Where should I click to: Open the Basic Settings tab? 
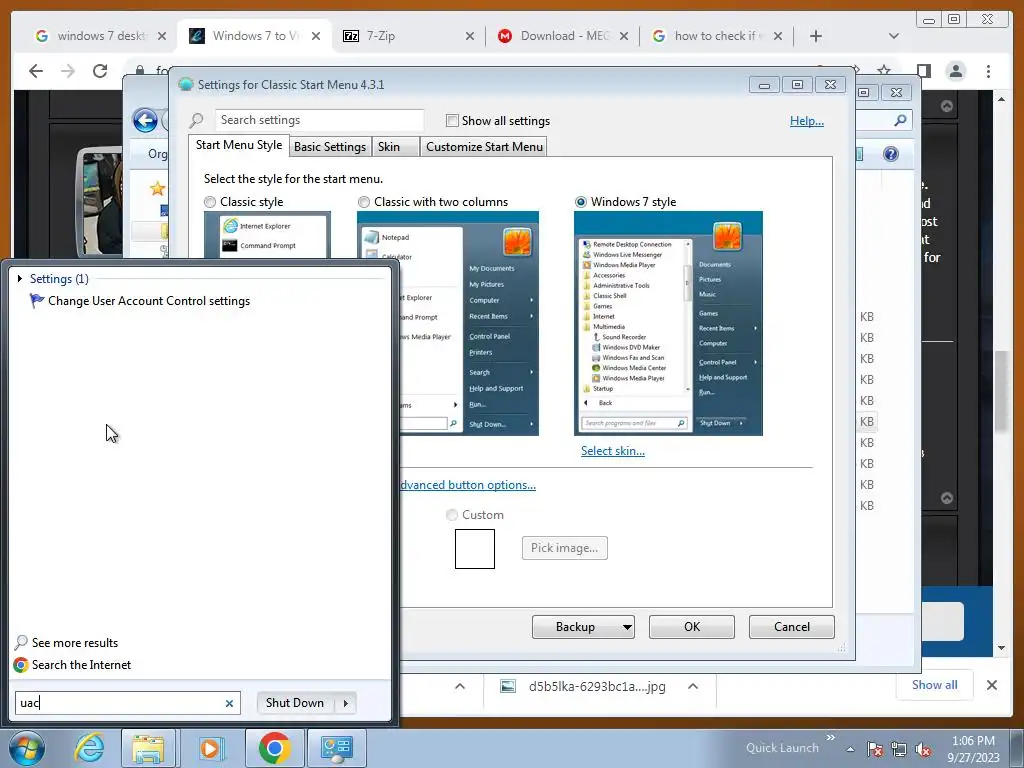[330, 147]
